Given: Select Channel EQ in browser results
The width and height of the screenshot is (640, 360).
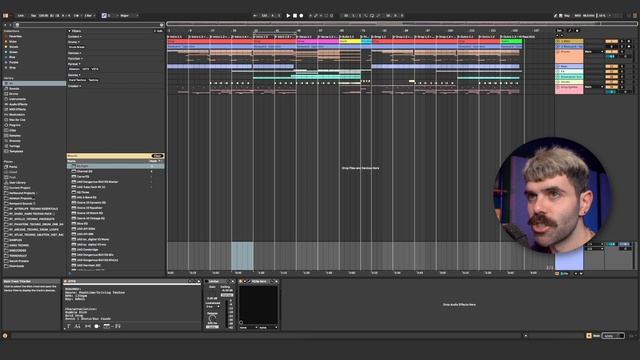Looking at the screenshot, I should tap(84, 171).
